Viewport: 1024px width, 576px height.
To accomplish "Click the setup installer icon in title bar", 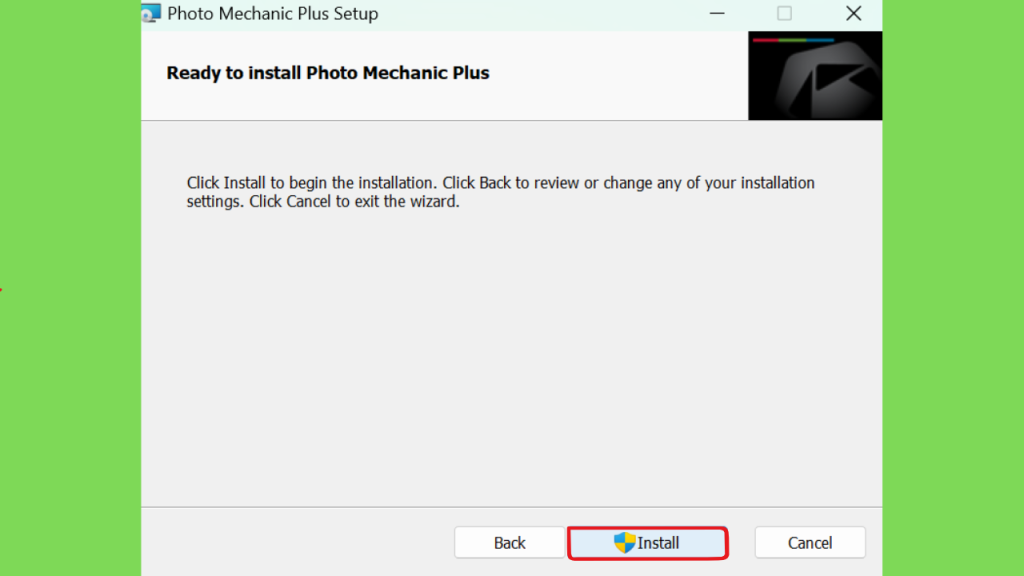I will [x=151, y=13].
